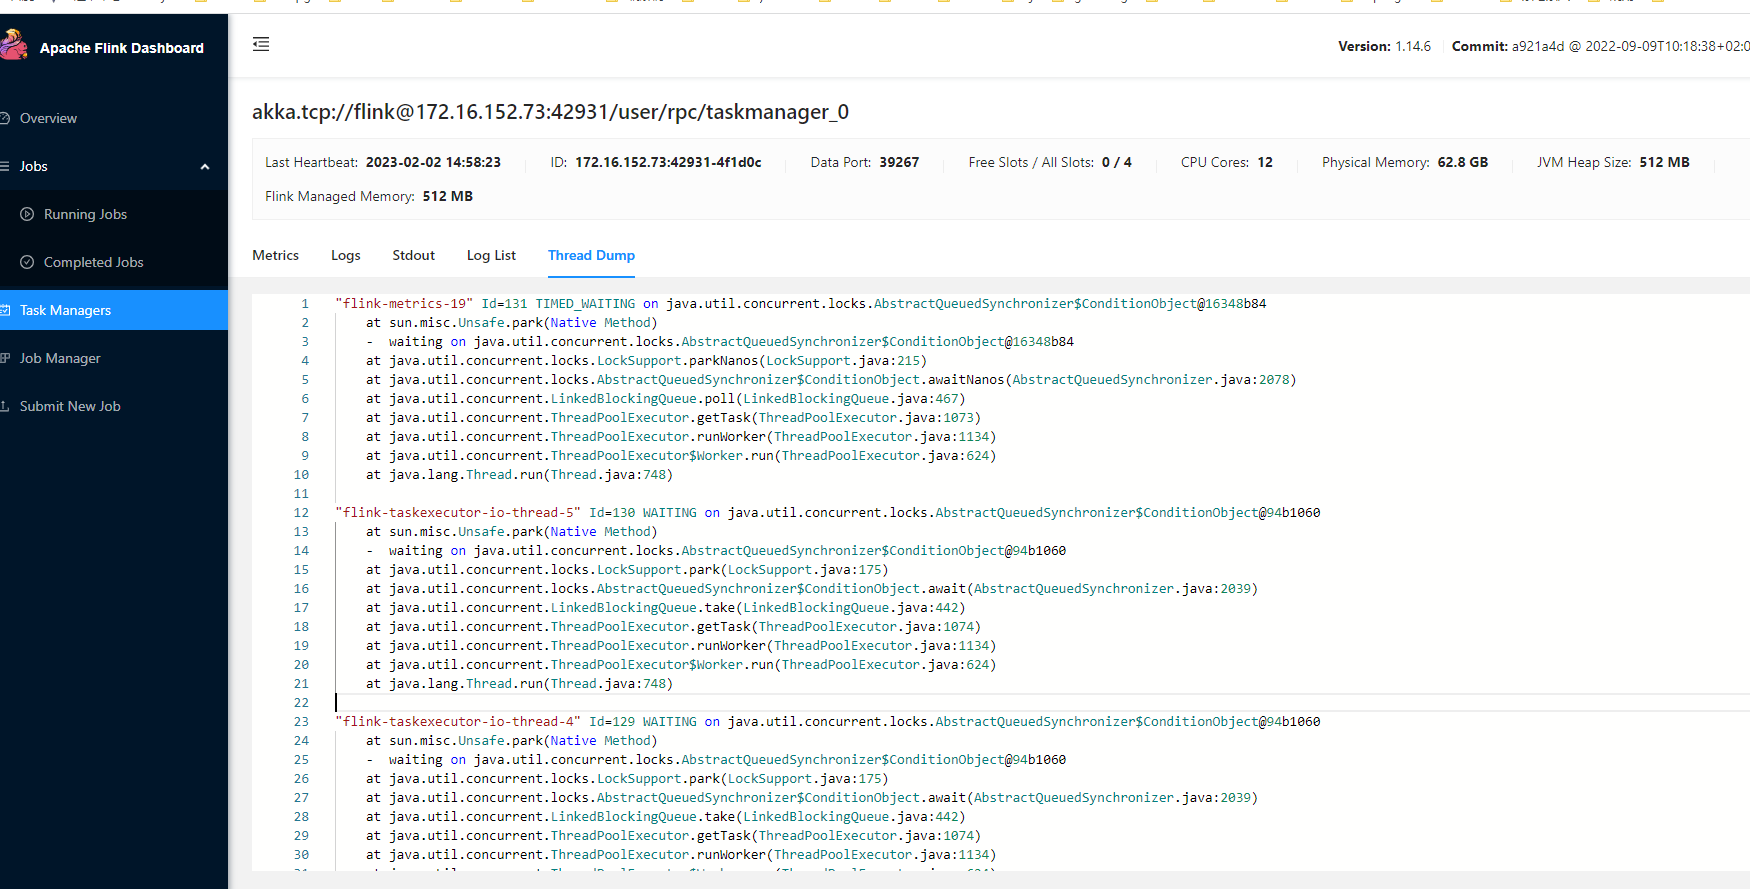Click the Data Port value 39267
1750x889 pixels.
click(x=899, y=162)
